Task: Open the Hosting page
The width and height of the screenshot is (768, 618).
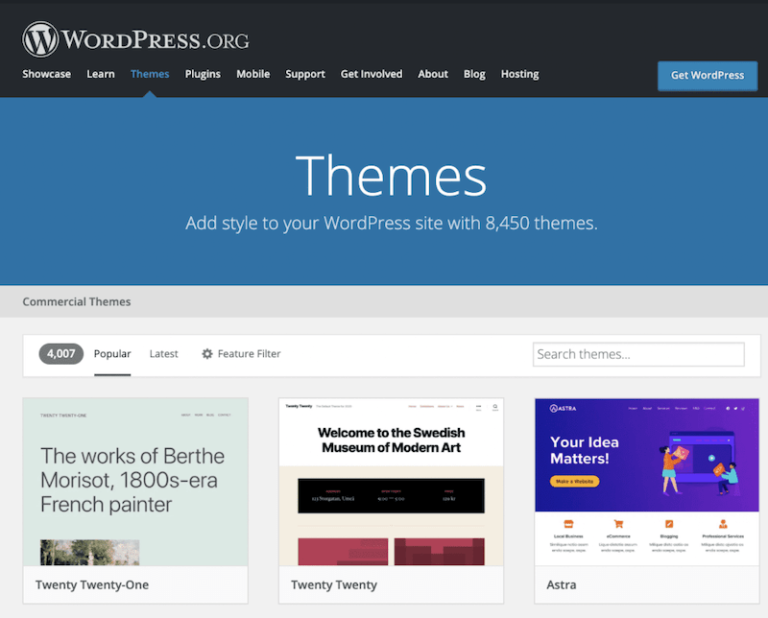Action: (x=520, y=74)
